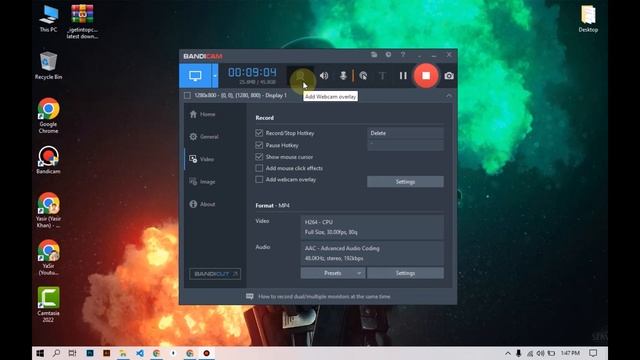Show hidden system tray icons
The image size is (640, 360).
pos(507,353)
